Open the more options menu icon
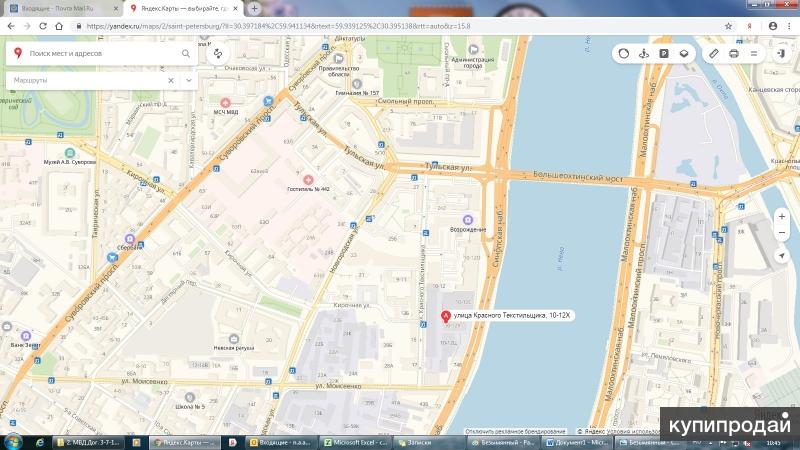Image resolution: width=800 pixels, height=450 pixels. (x=753, y=53)
